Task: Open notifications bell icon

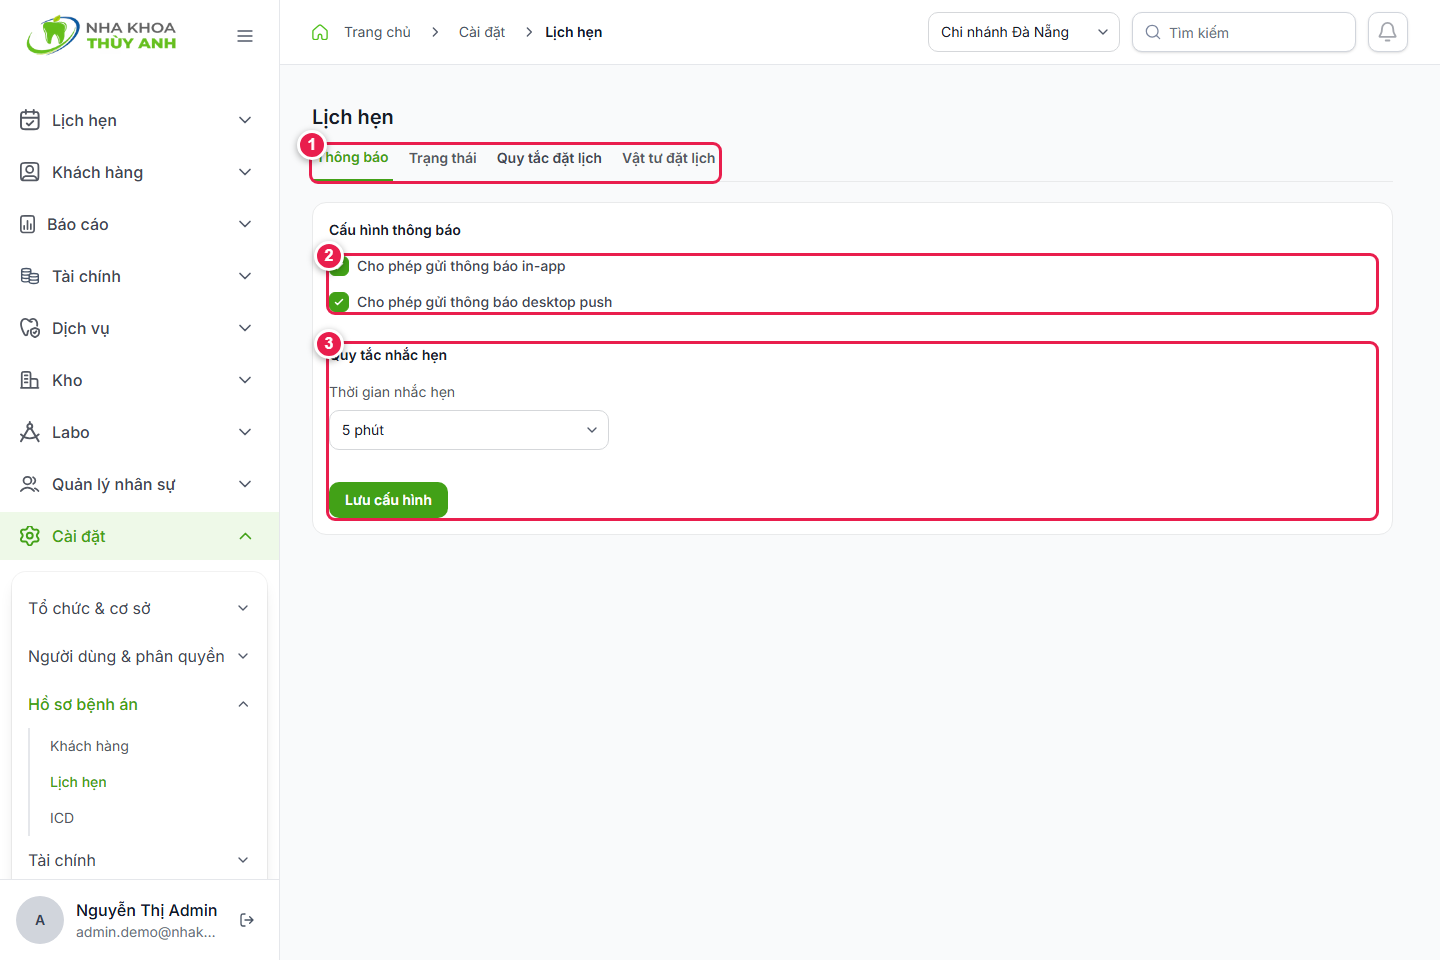Action: tap(1388, 32)
